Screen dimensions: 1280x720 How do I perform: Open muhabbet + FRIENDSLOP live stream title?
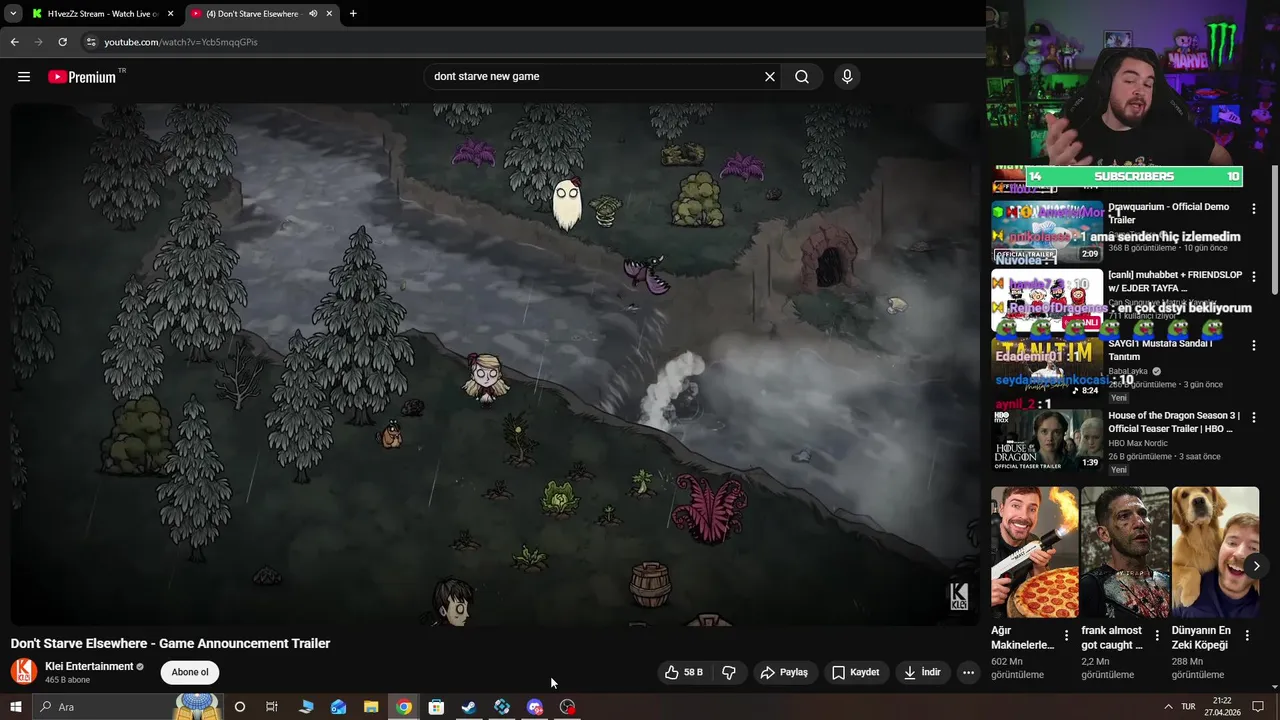(1174, 281)
